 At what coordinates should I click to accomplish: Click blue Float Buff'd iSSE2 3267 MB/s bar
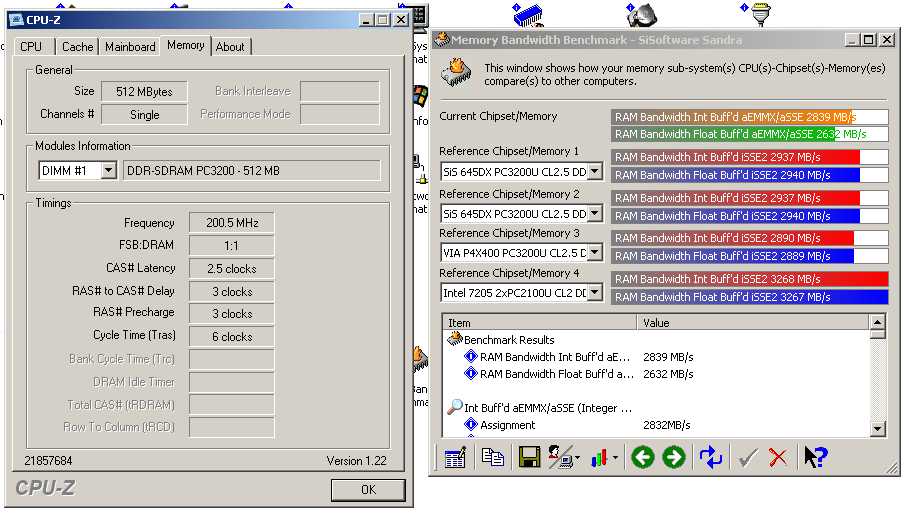pyautogui.click(x=749, y=297)
